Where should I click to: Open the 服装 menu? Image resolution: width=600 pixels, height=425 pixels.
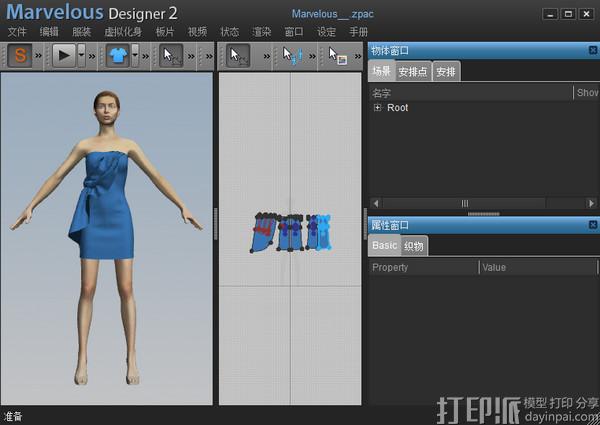point(82,32)
